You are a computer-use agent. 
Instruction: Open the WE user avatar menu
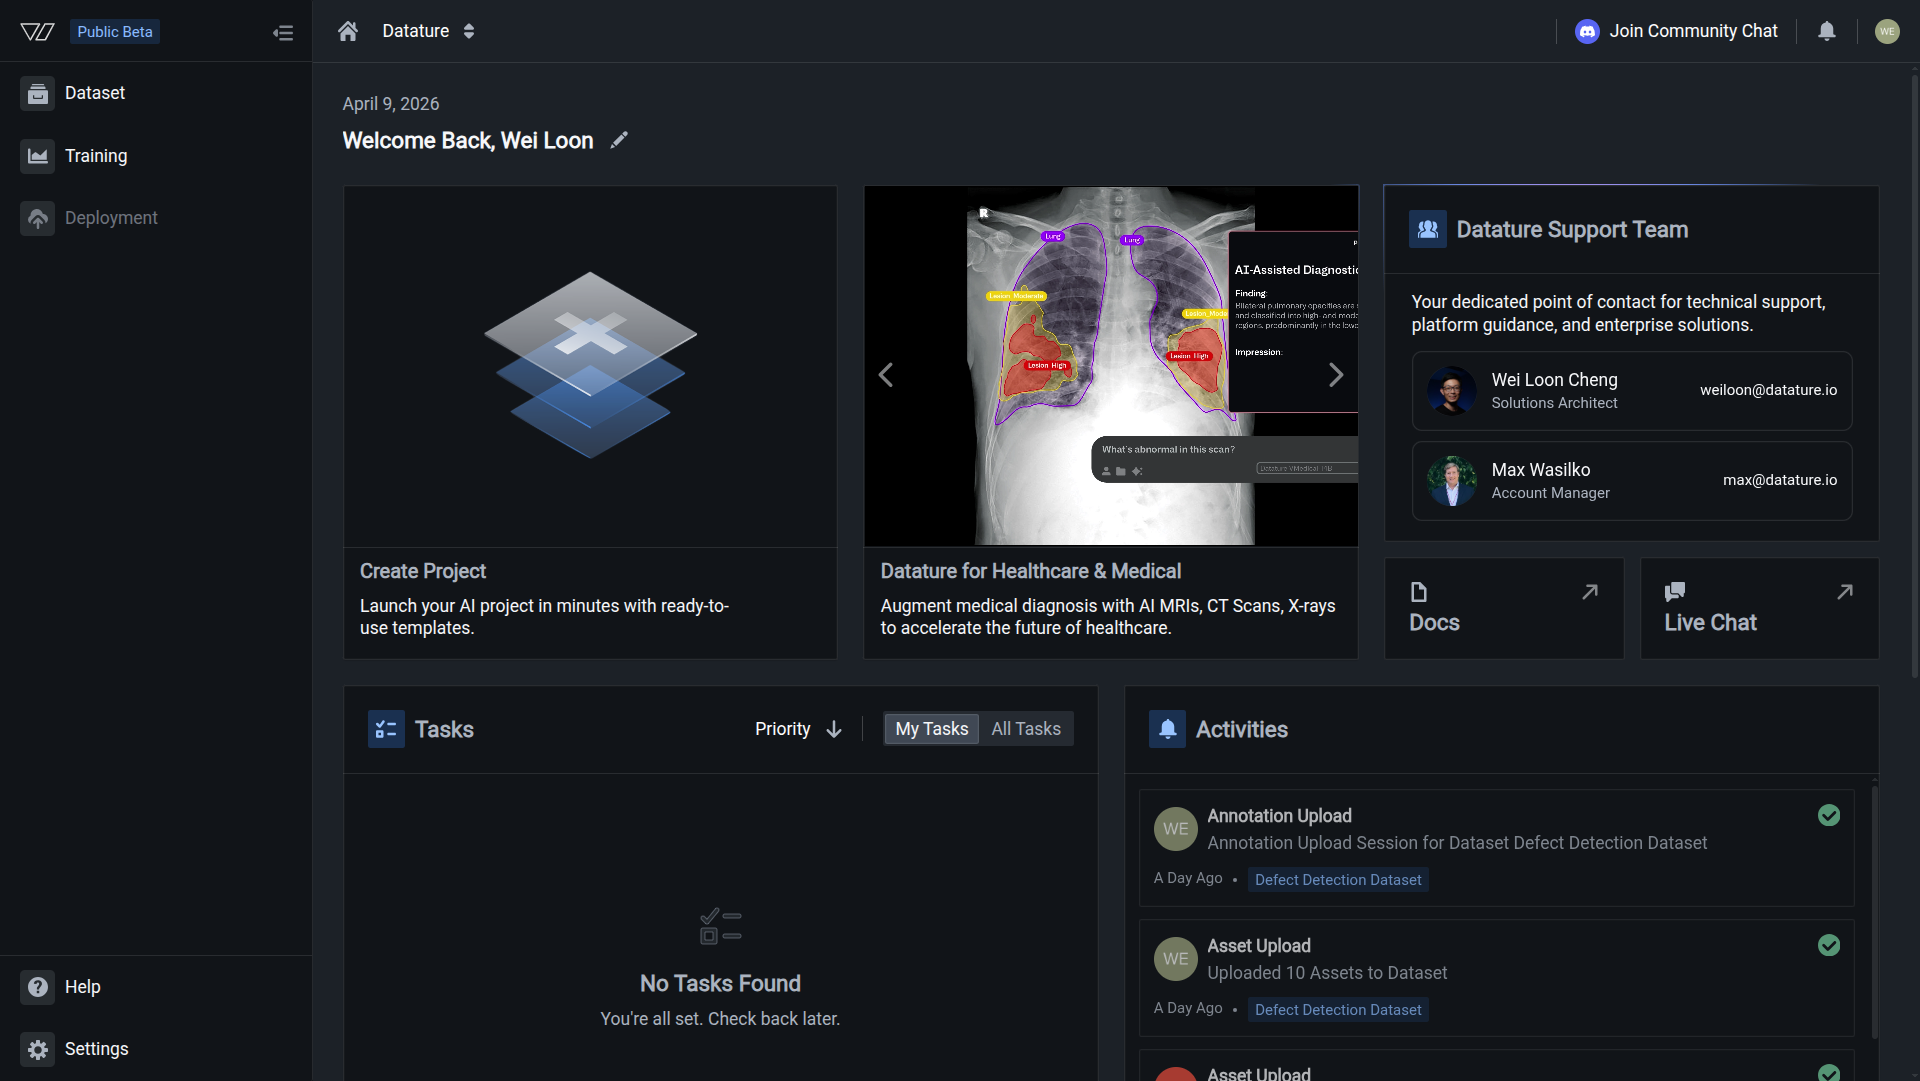pyautogui.click(x=1887, y=31)
